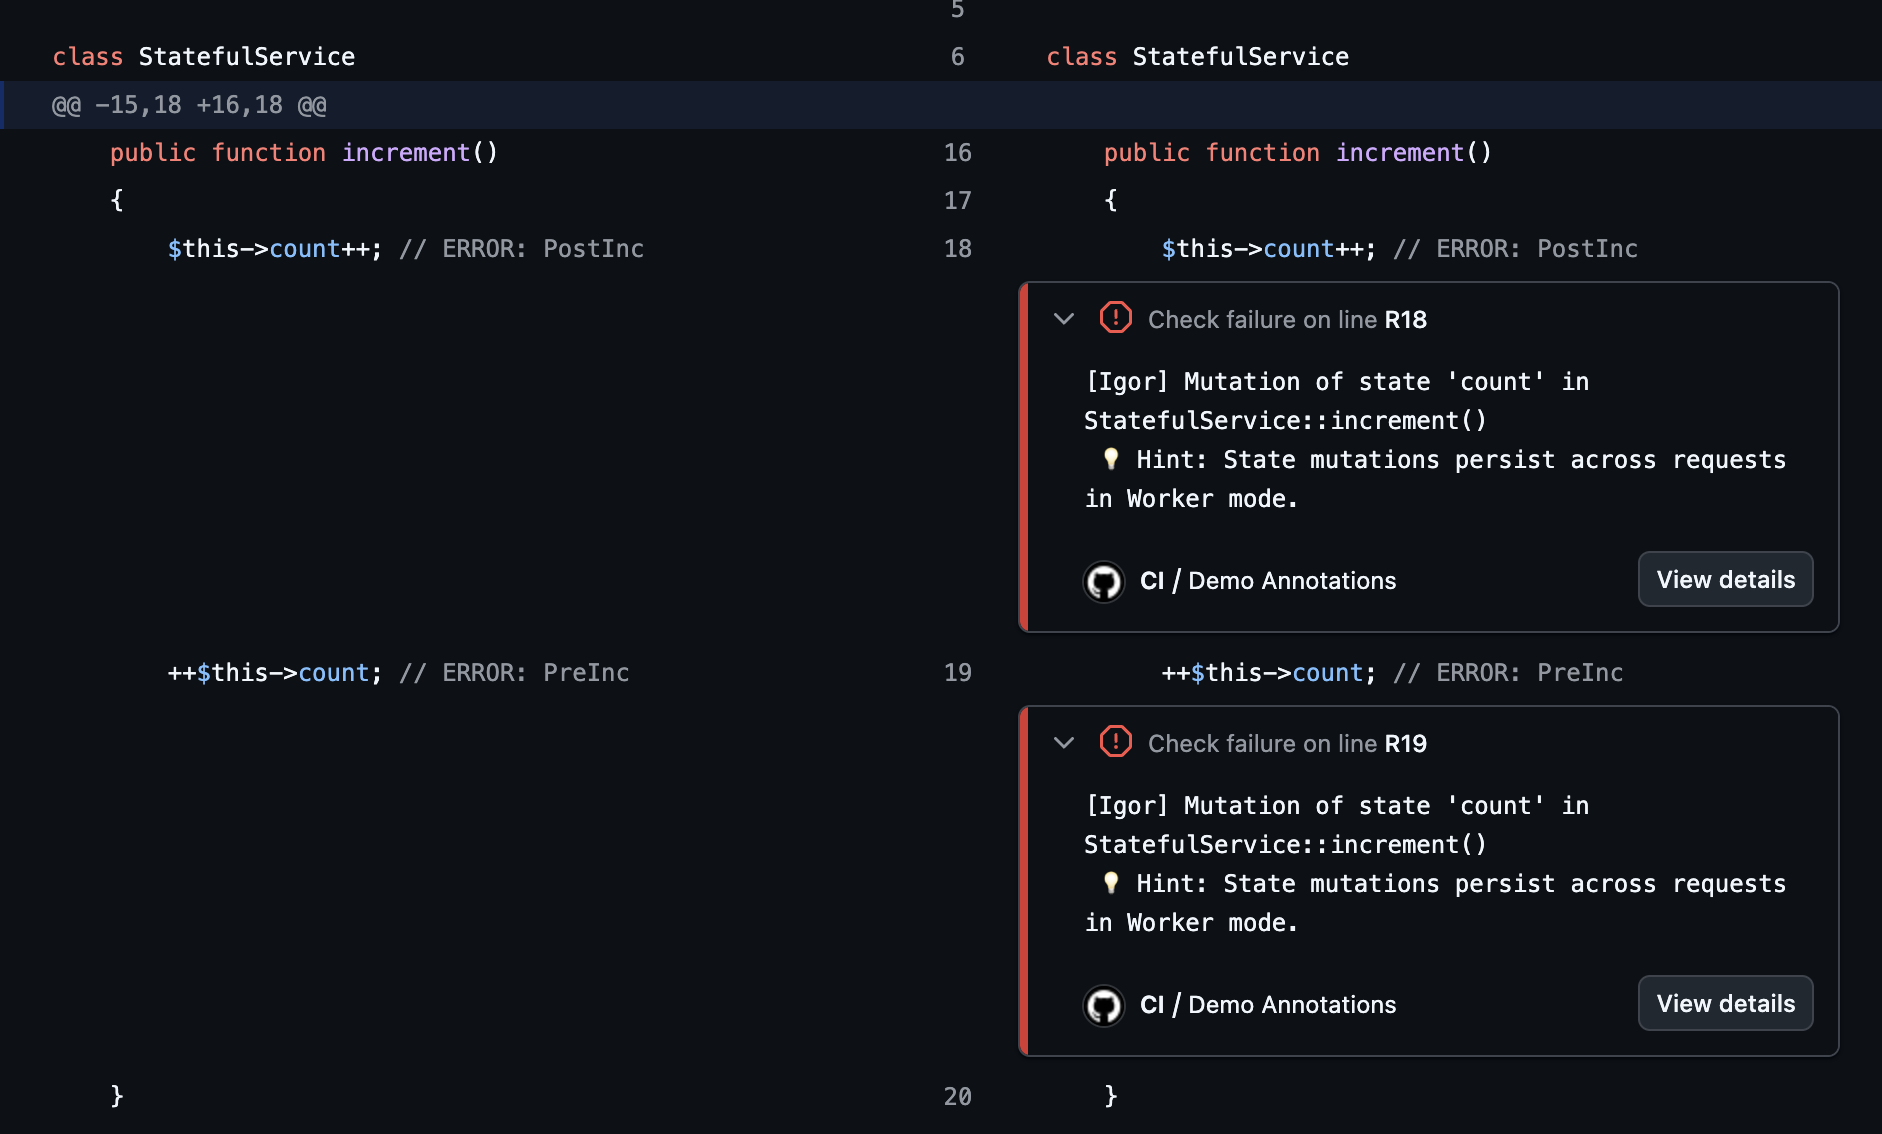Screen dimensions: 1882x1134
Task: Click the R18 message 'Mutation of state count'
Action: point(1337,401)
